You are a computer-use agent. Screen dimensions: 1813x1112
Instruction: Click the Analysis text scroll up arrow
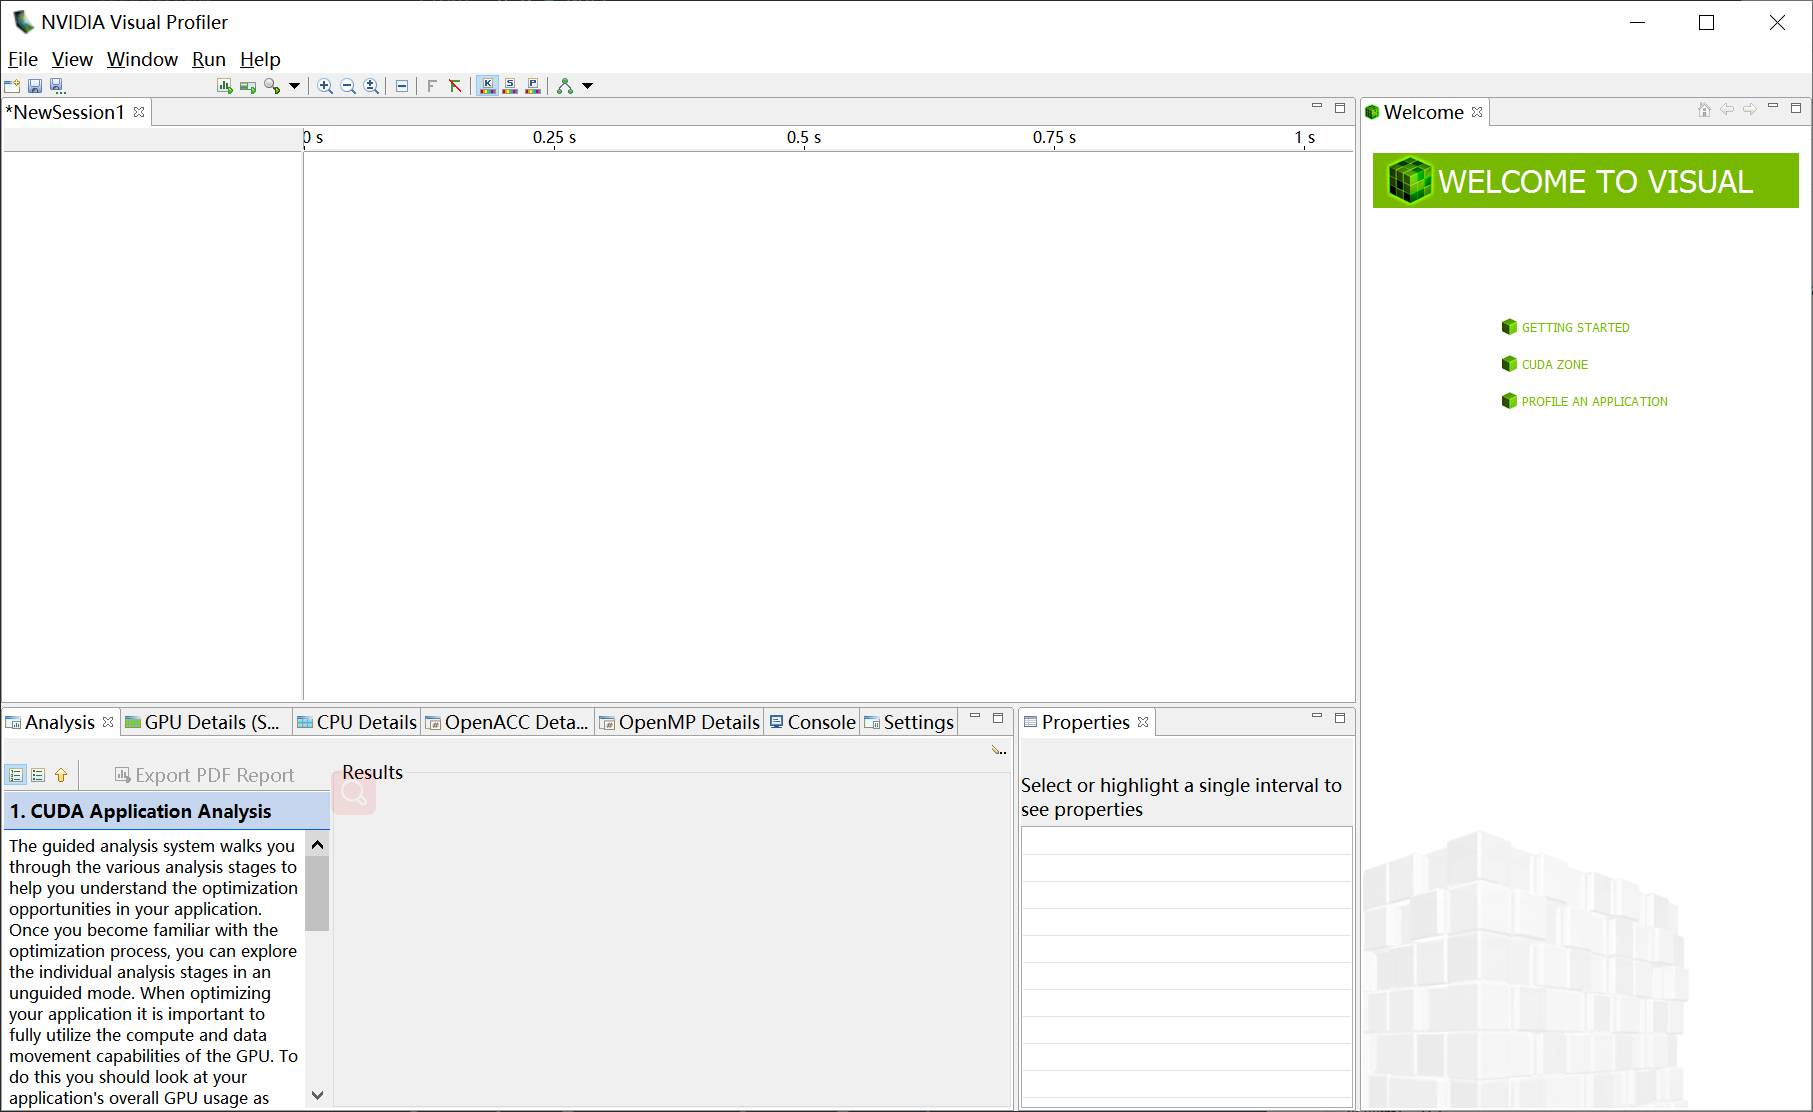(x=317, y=845)
